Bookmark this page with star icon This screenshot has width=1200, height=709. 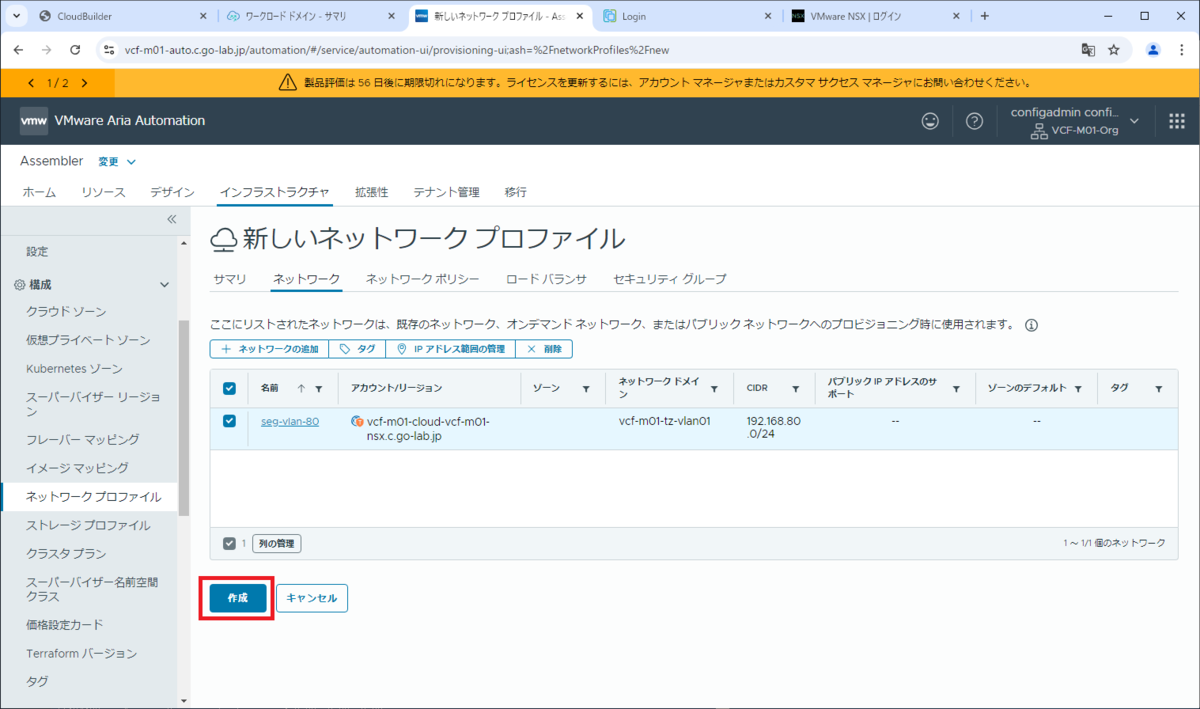pos(1114,49)
